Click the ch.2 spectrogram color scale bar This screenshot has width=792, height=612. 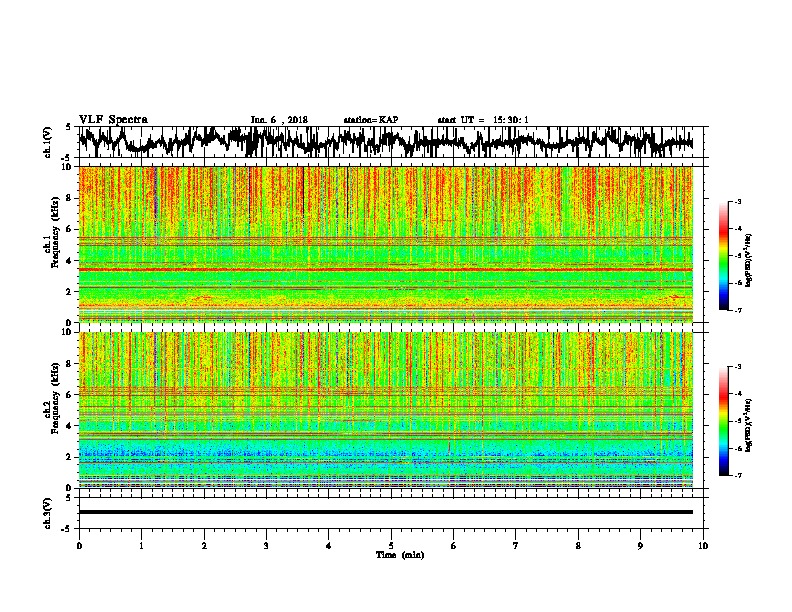pos(723,421)
